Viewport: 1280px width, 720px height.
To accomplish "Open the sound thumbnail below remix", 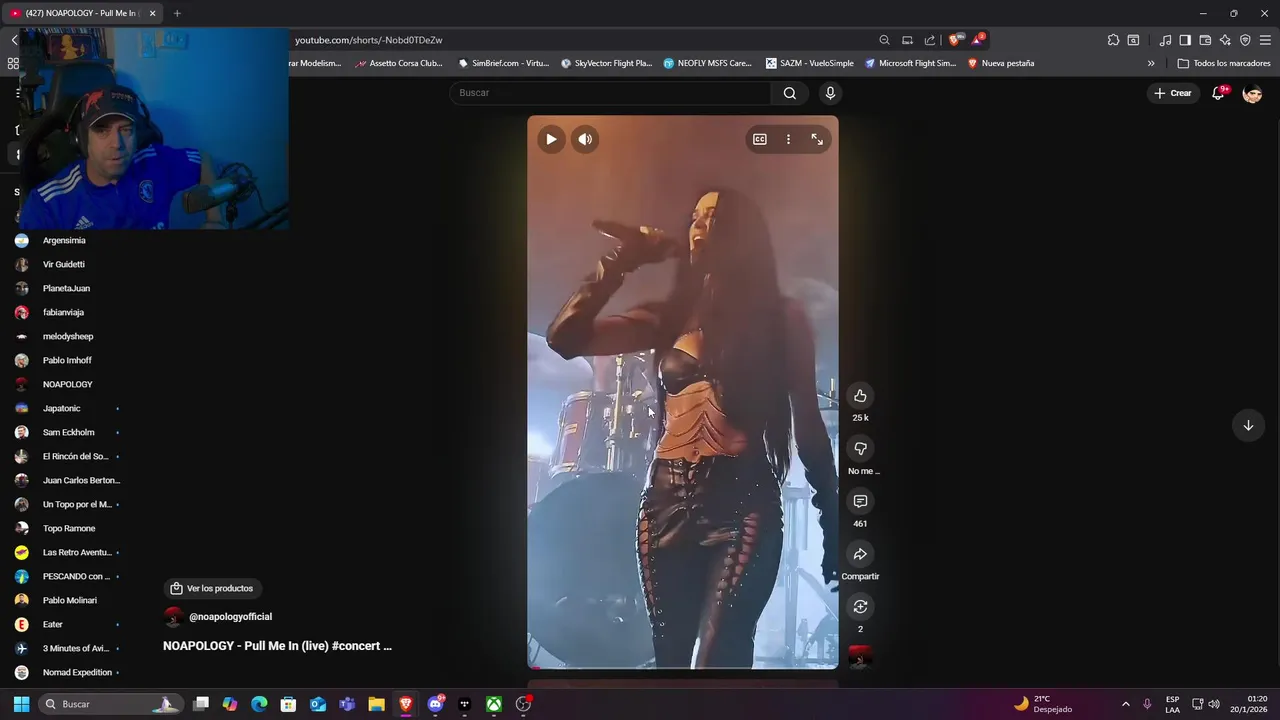I will pyautogui.click(x=860, y=657).
